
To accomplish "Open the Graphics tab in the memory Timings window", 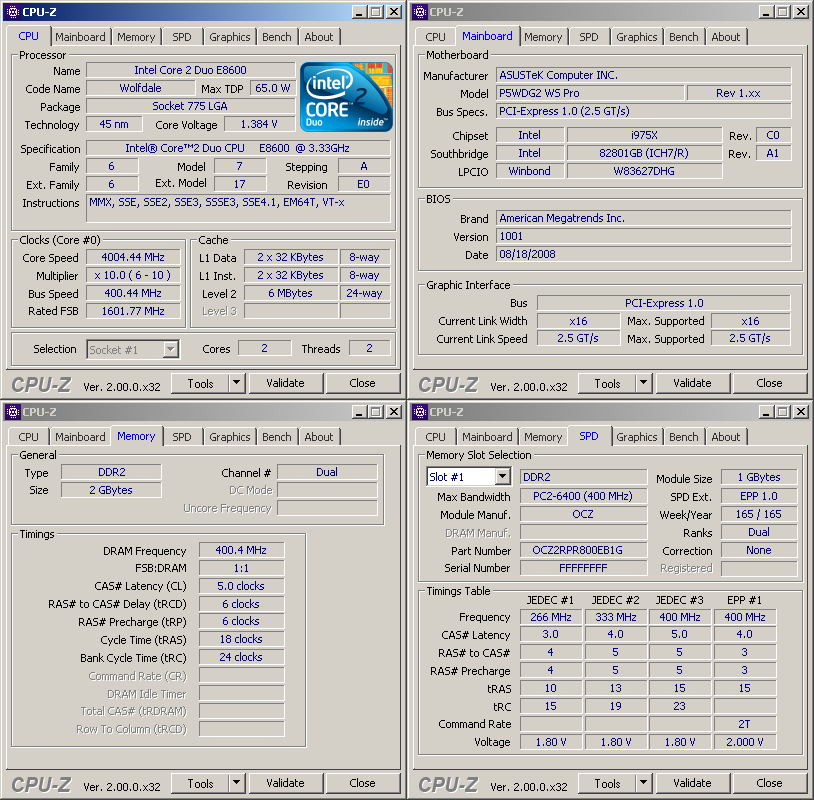I will point(229,437).
